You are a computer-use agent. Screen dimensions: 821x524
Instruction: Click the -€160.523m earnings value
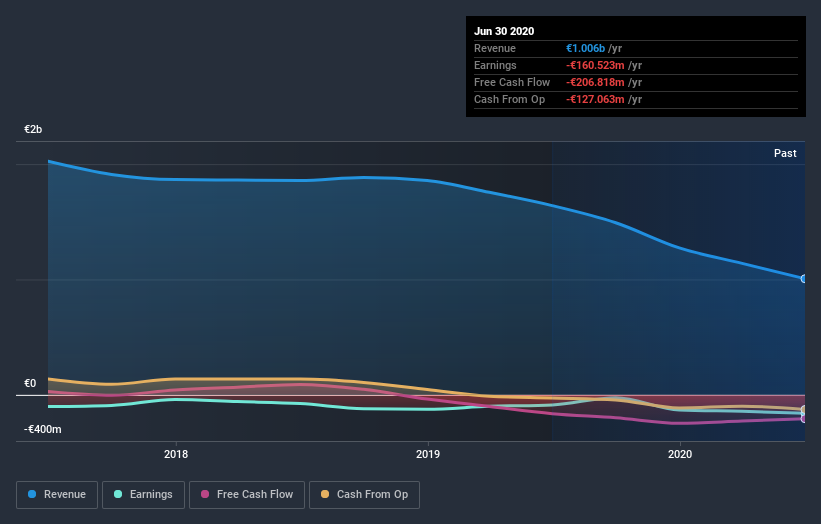tap(595, 65)
